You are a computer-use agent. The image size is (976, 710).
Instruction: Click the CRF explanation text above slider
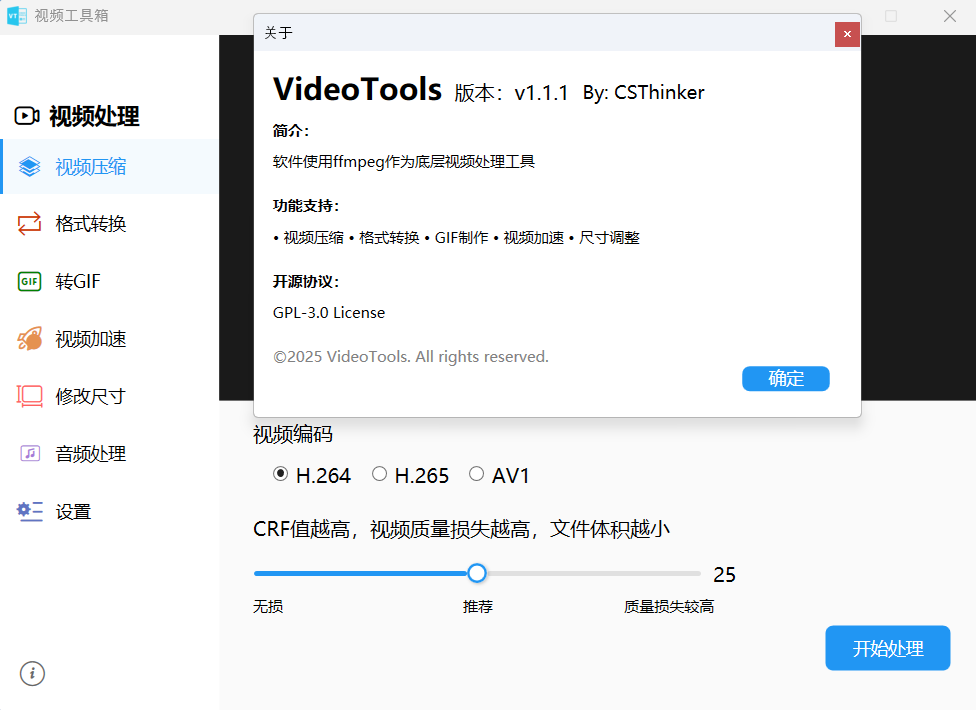coord(461,530)
